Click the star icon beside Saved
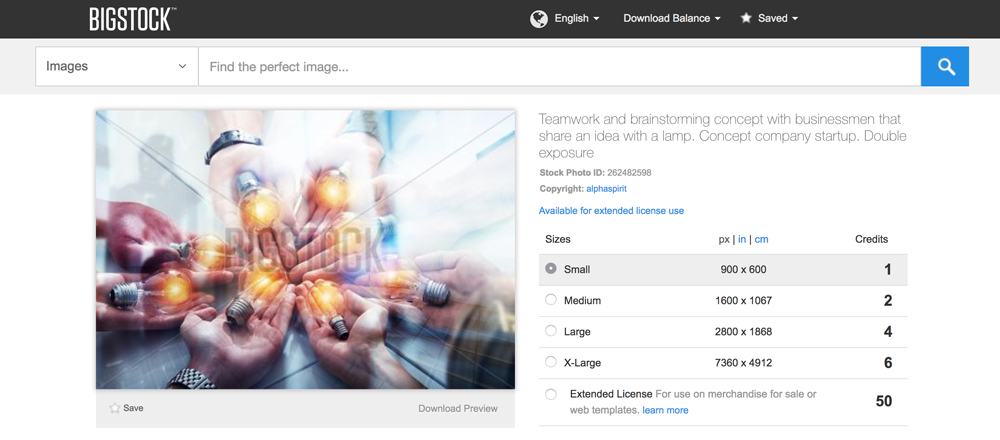The height and width of the screenshot is (440, 1000). 746,18
